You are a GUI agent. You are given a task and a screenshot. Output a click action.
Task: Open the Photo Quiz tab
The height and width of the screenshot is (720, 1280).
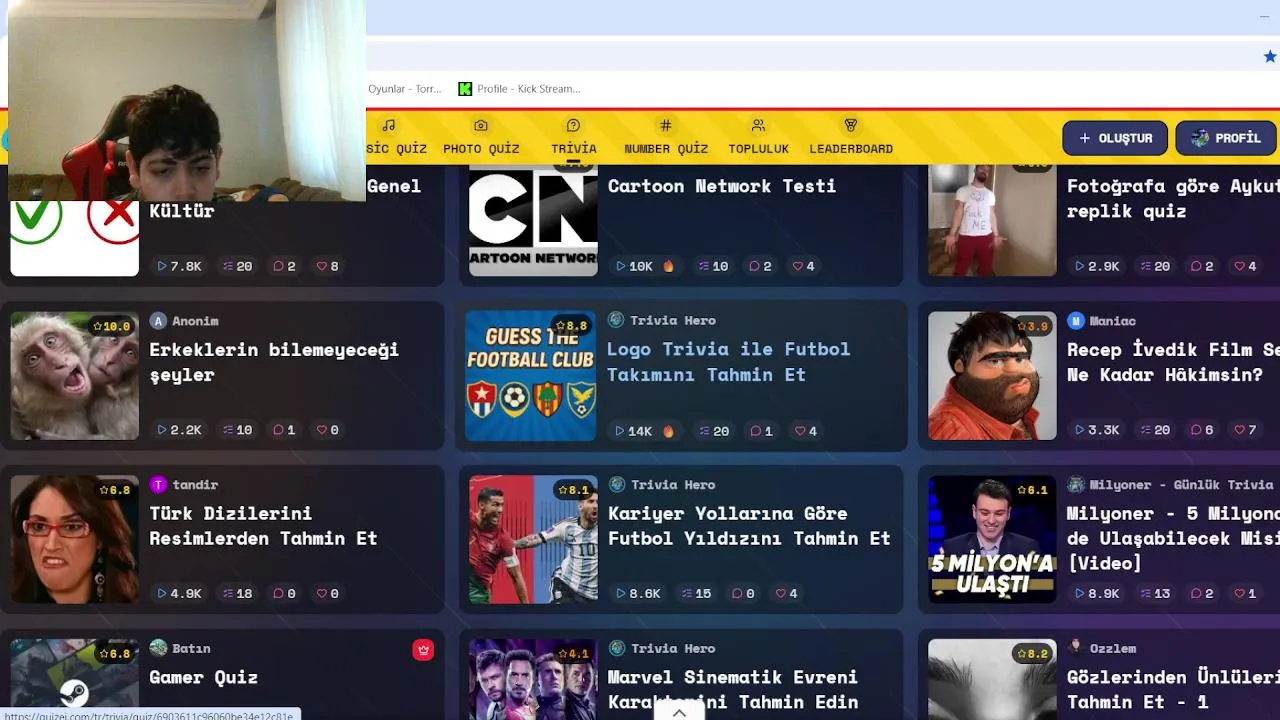481,137
